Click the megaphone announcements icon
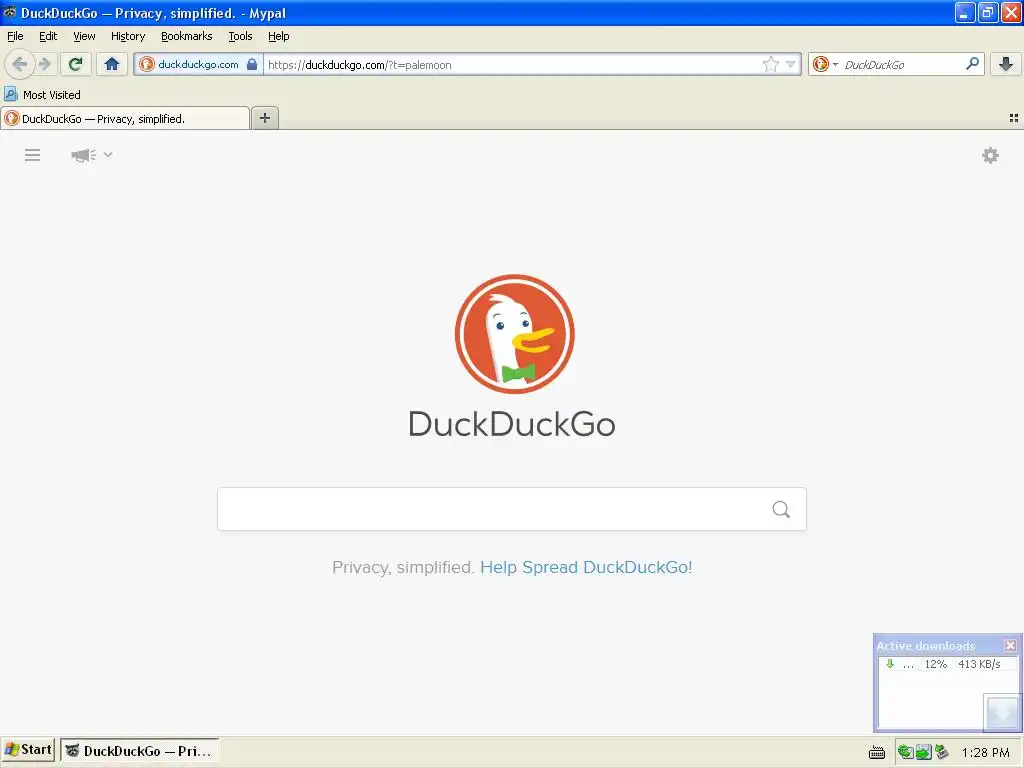 click(83, 155)
